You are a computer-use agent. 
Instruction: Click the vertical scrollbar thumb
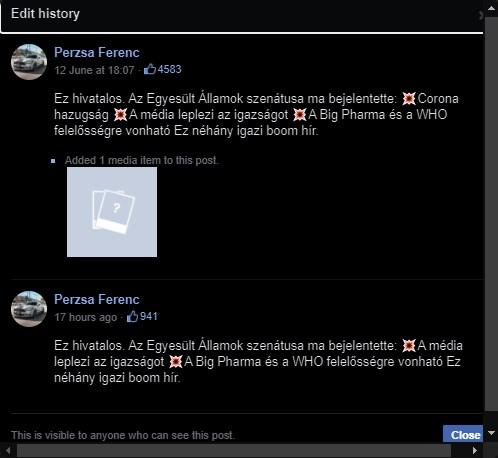(x=491, y=214)
